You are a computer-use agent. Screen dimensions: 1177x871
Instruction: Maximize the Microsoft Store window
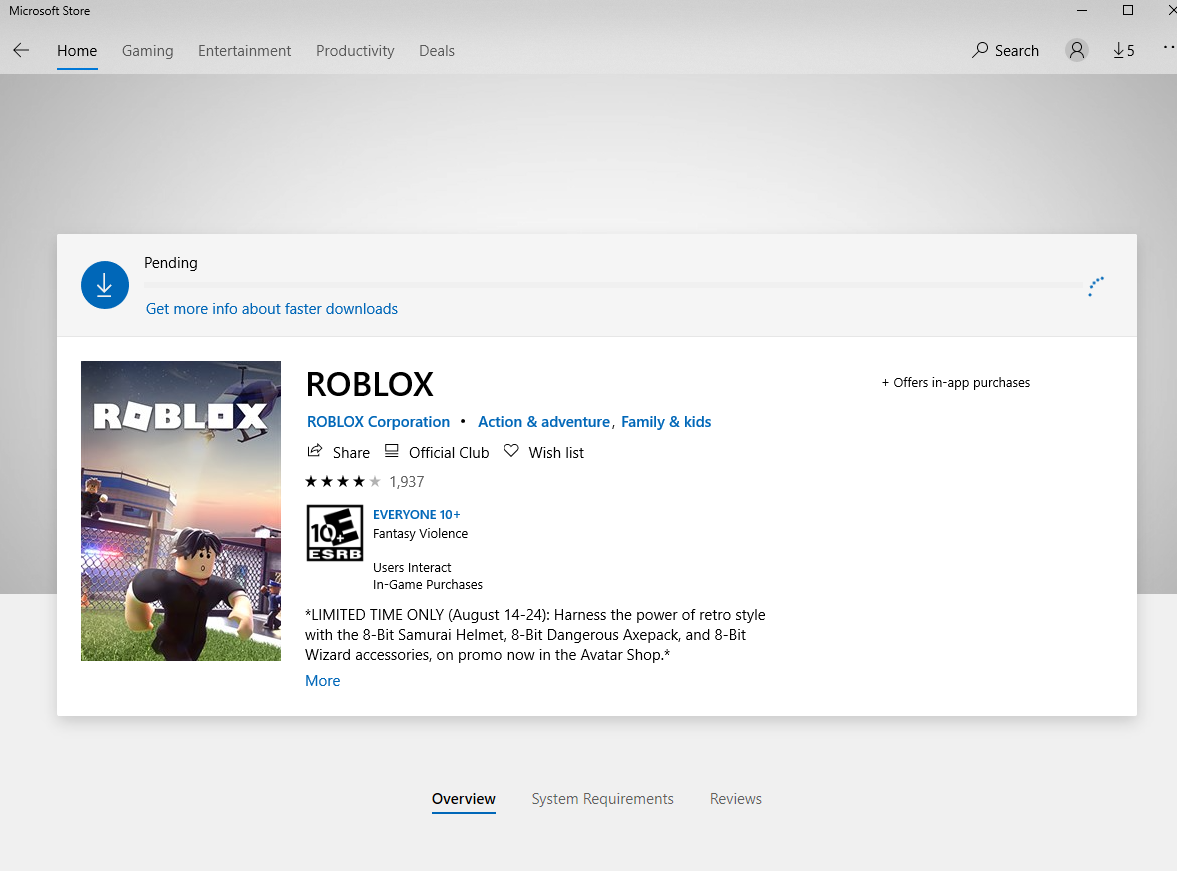tap(1127, 11)
